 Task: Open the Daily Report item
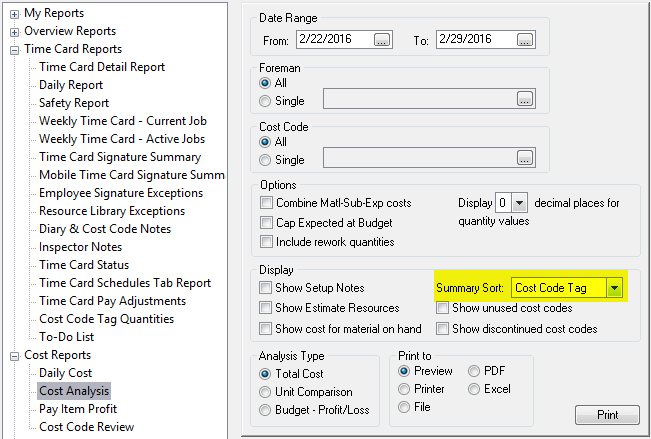71,85
